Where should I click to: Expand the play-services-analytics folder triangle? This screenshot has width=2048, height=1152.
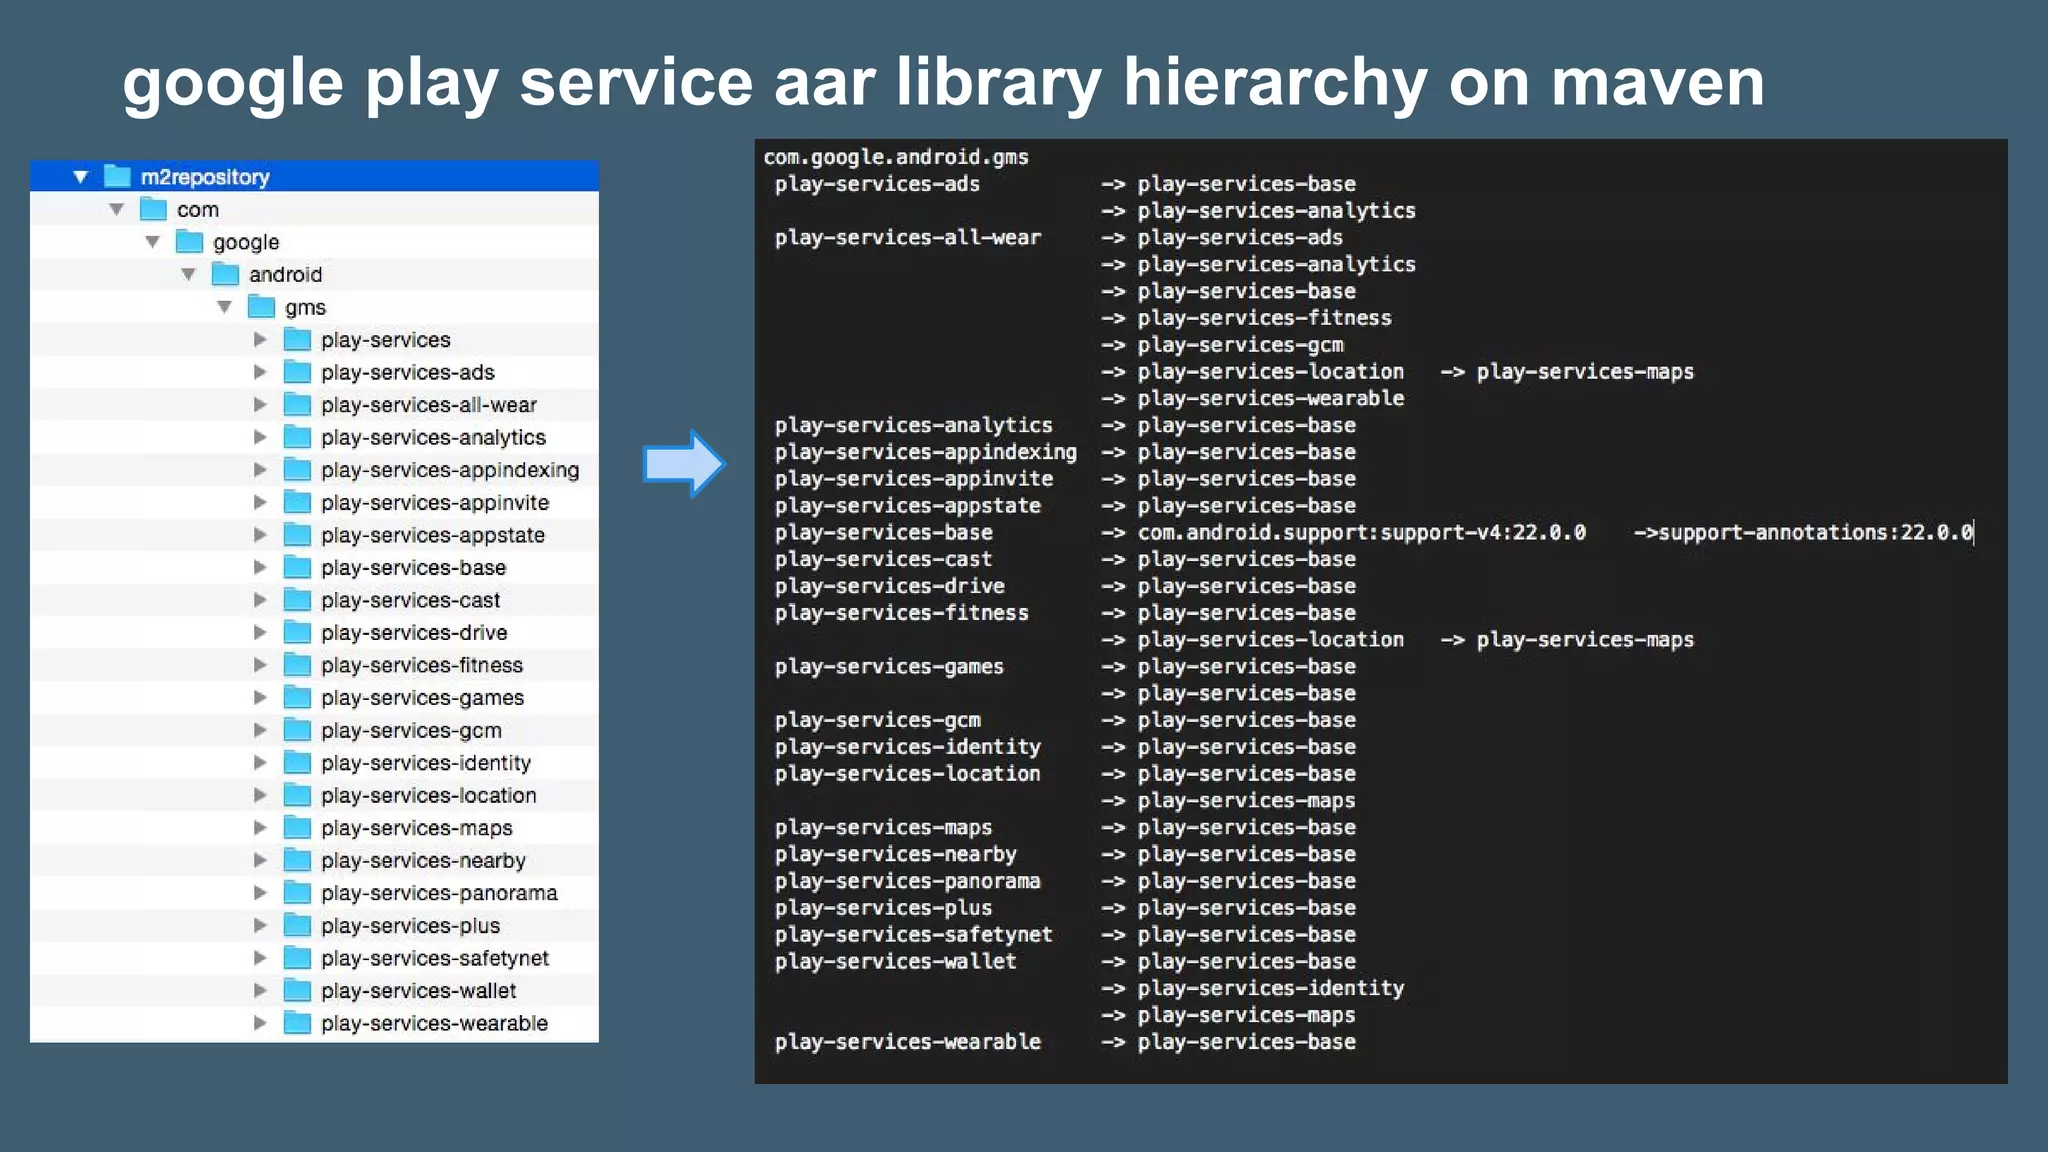(x=260, y=437)
